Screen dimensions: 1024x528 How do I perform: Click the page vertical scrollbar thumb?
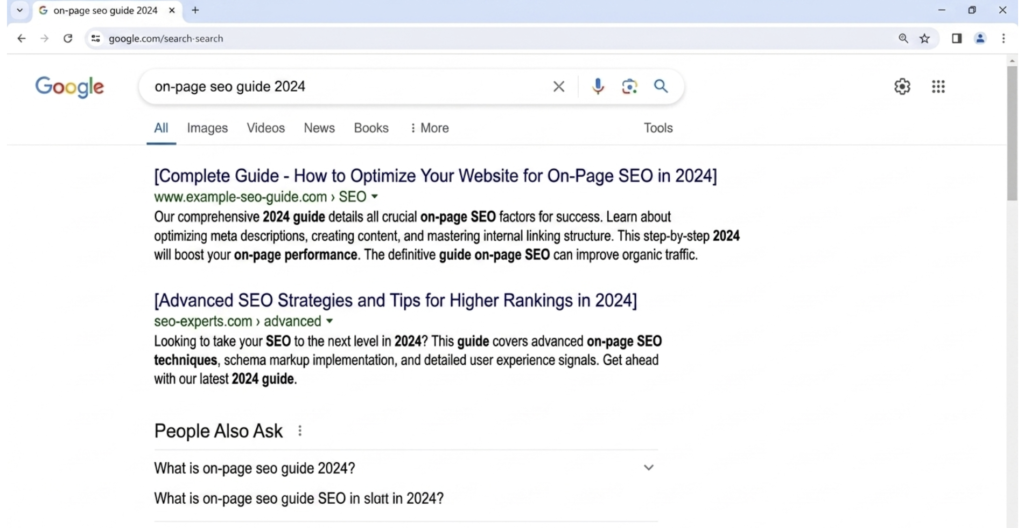coord(1012,131)
